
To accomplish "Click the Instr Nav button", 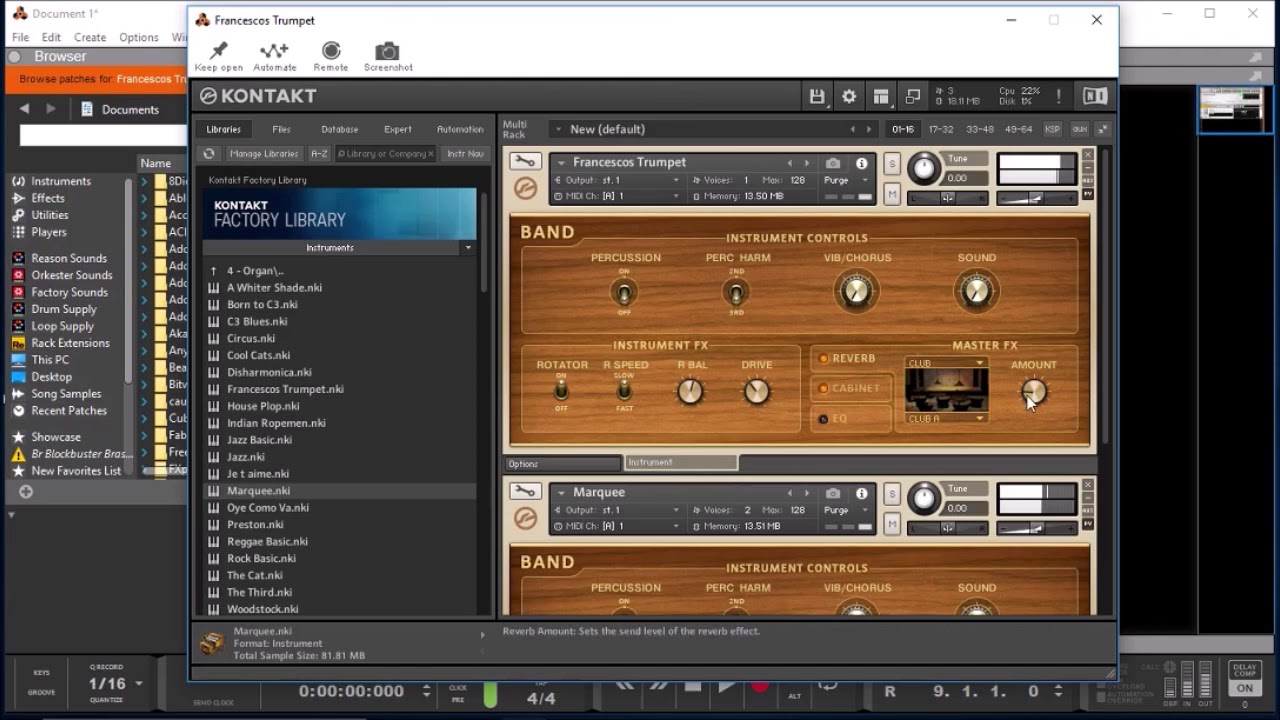I will click(465, 154).
